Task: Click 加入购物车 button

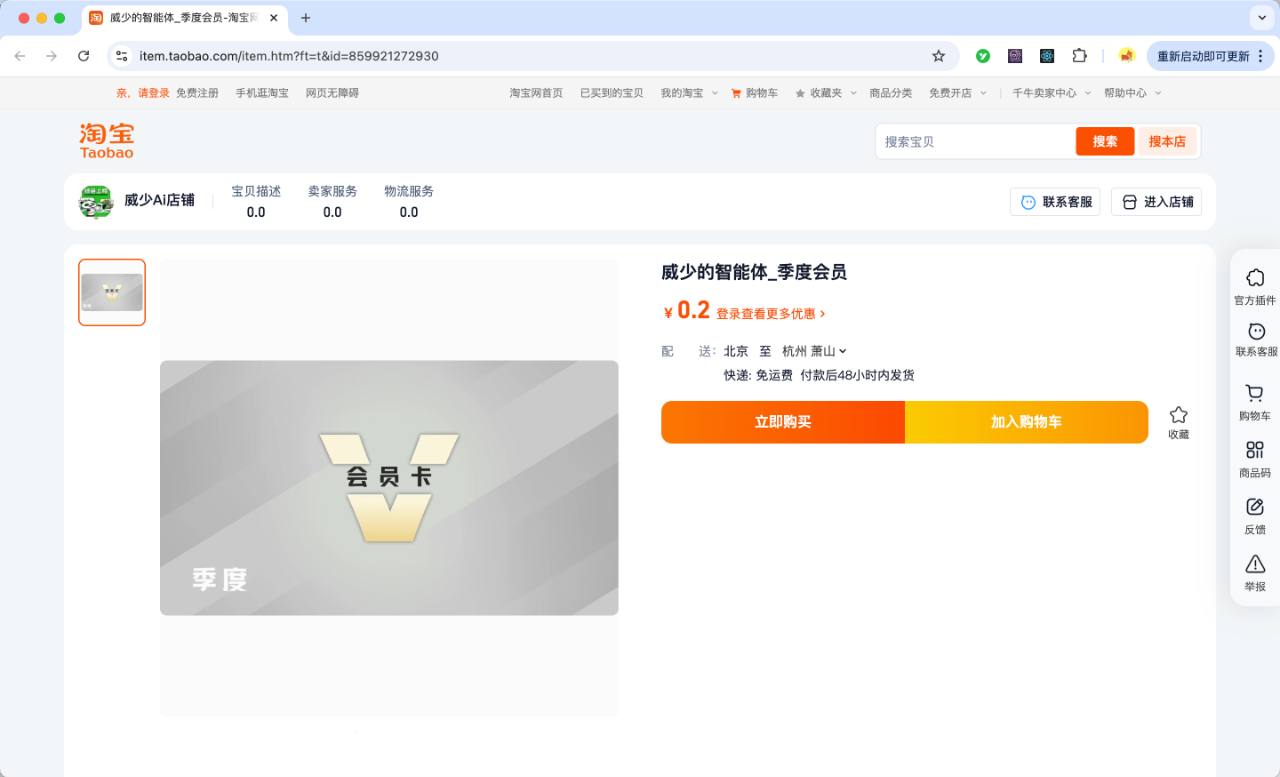Action: (1026, 422)
